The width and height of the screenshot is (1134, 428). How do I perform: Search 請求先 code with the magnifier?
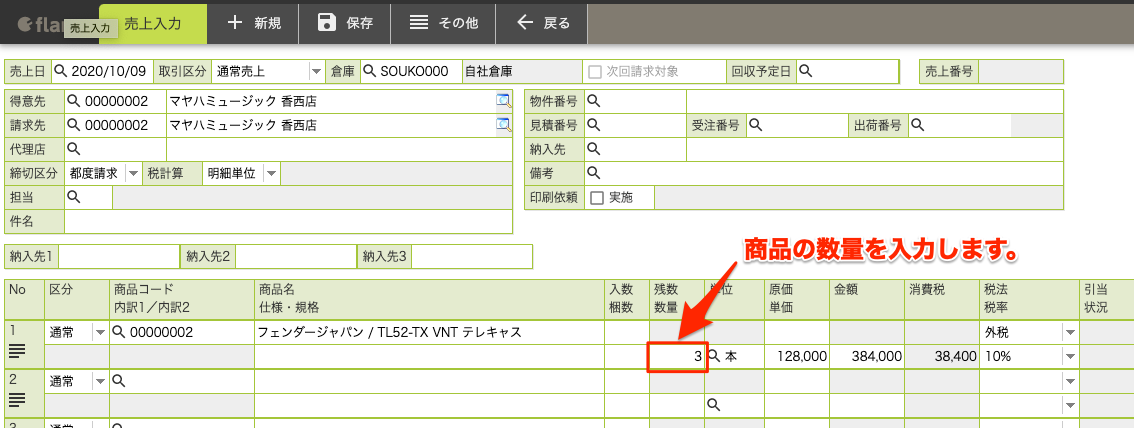point(74,125)
